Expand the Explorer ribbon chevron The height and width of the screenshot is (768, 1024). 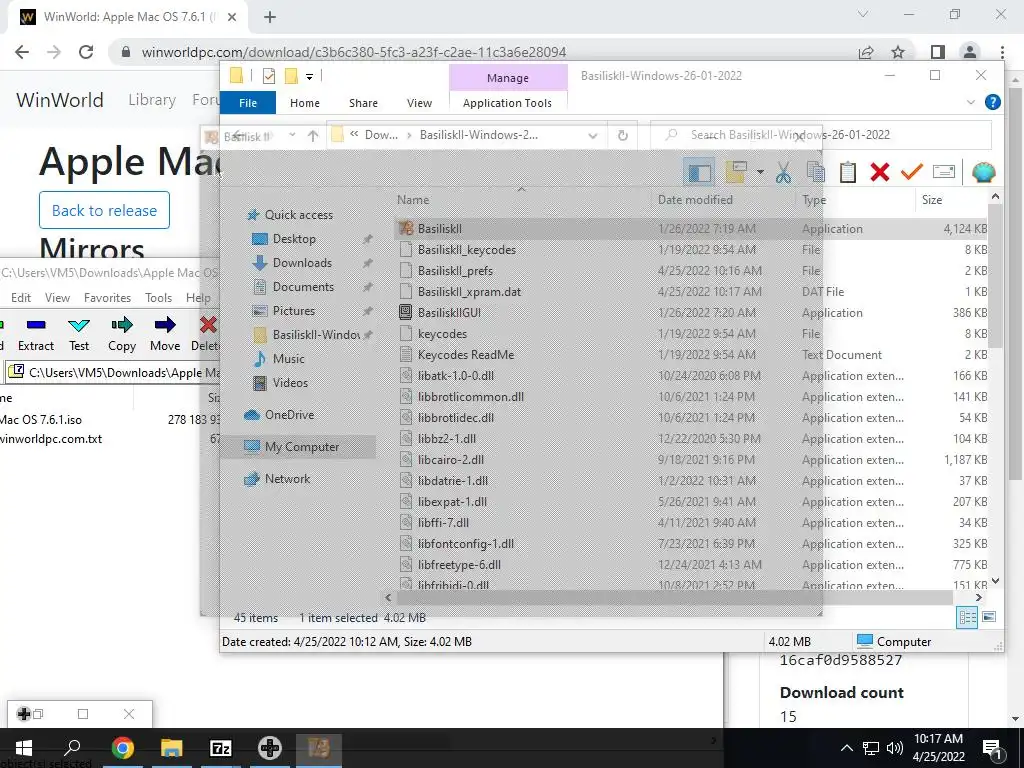coord(970,103)
